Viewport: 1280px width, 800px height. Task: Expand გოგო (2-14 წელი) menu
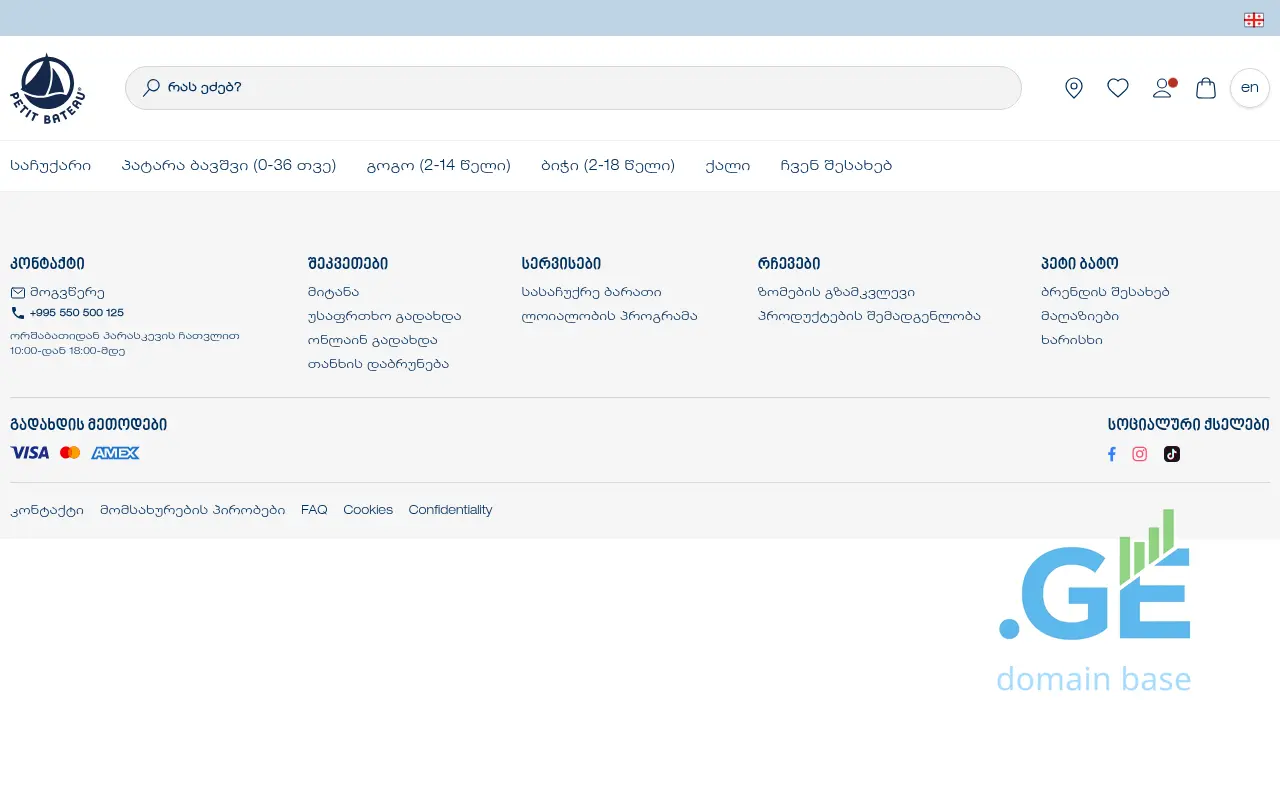point(439,166)
